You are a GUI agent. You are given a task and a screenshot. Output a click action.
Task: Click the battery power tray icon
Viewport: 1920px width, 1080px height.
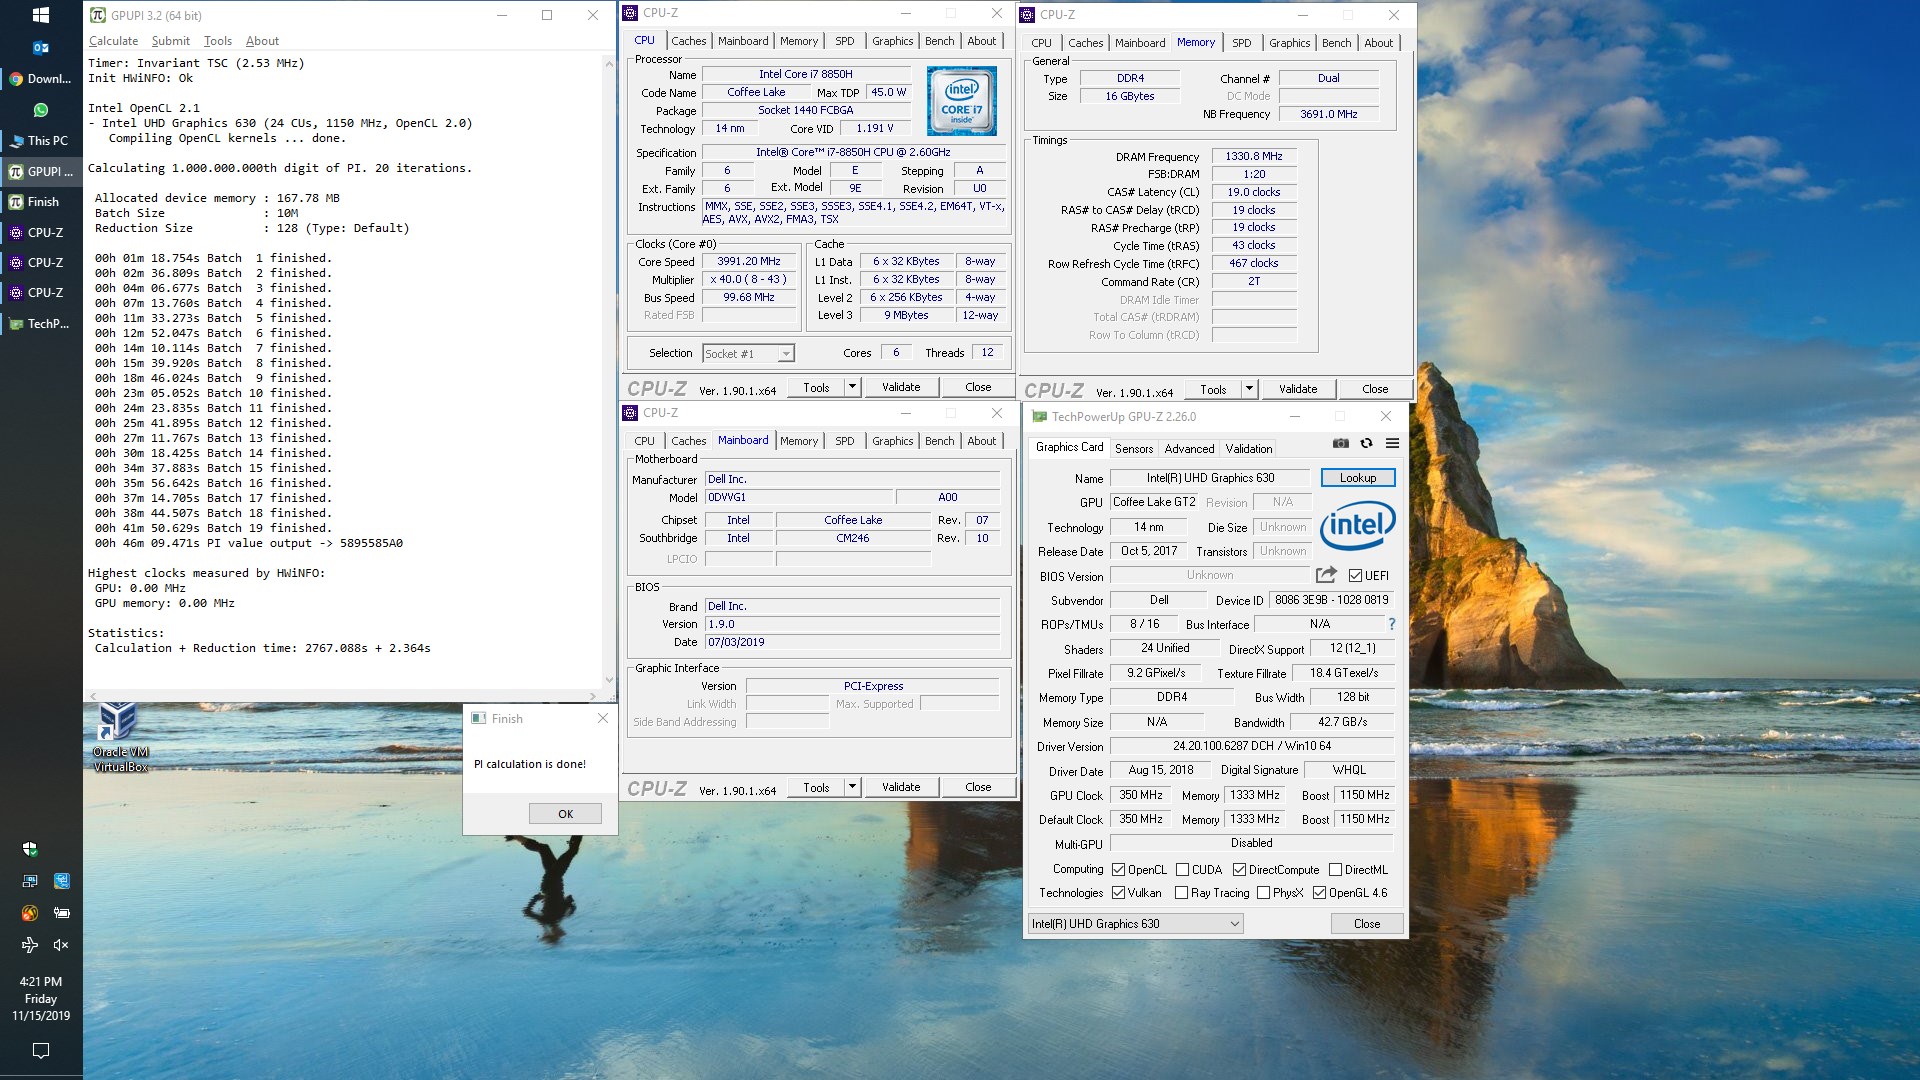pos(62,913)
